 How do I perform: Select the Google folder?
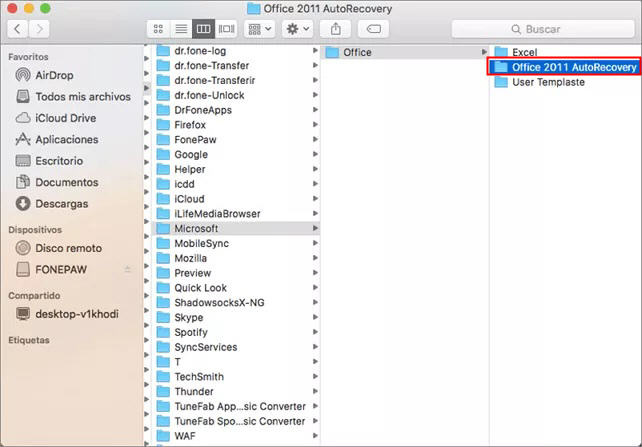[236, 154]
